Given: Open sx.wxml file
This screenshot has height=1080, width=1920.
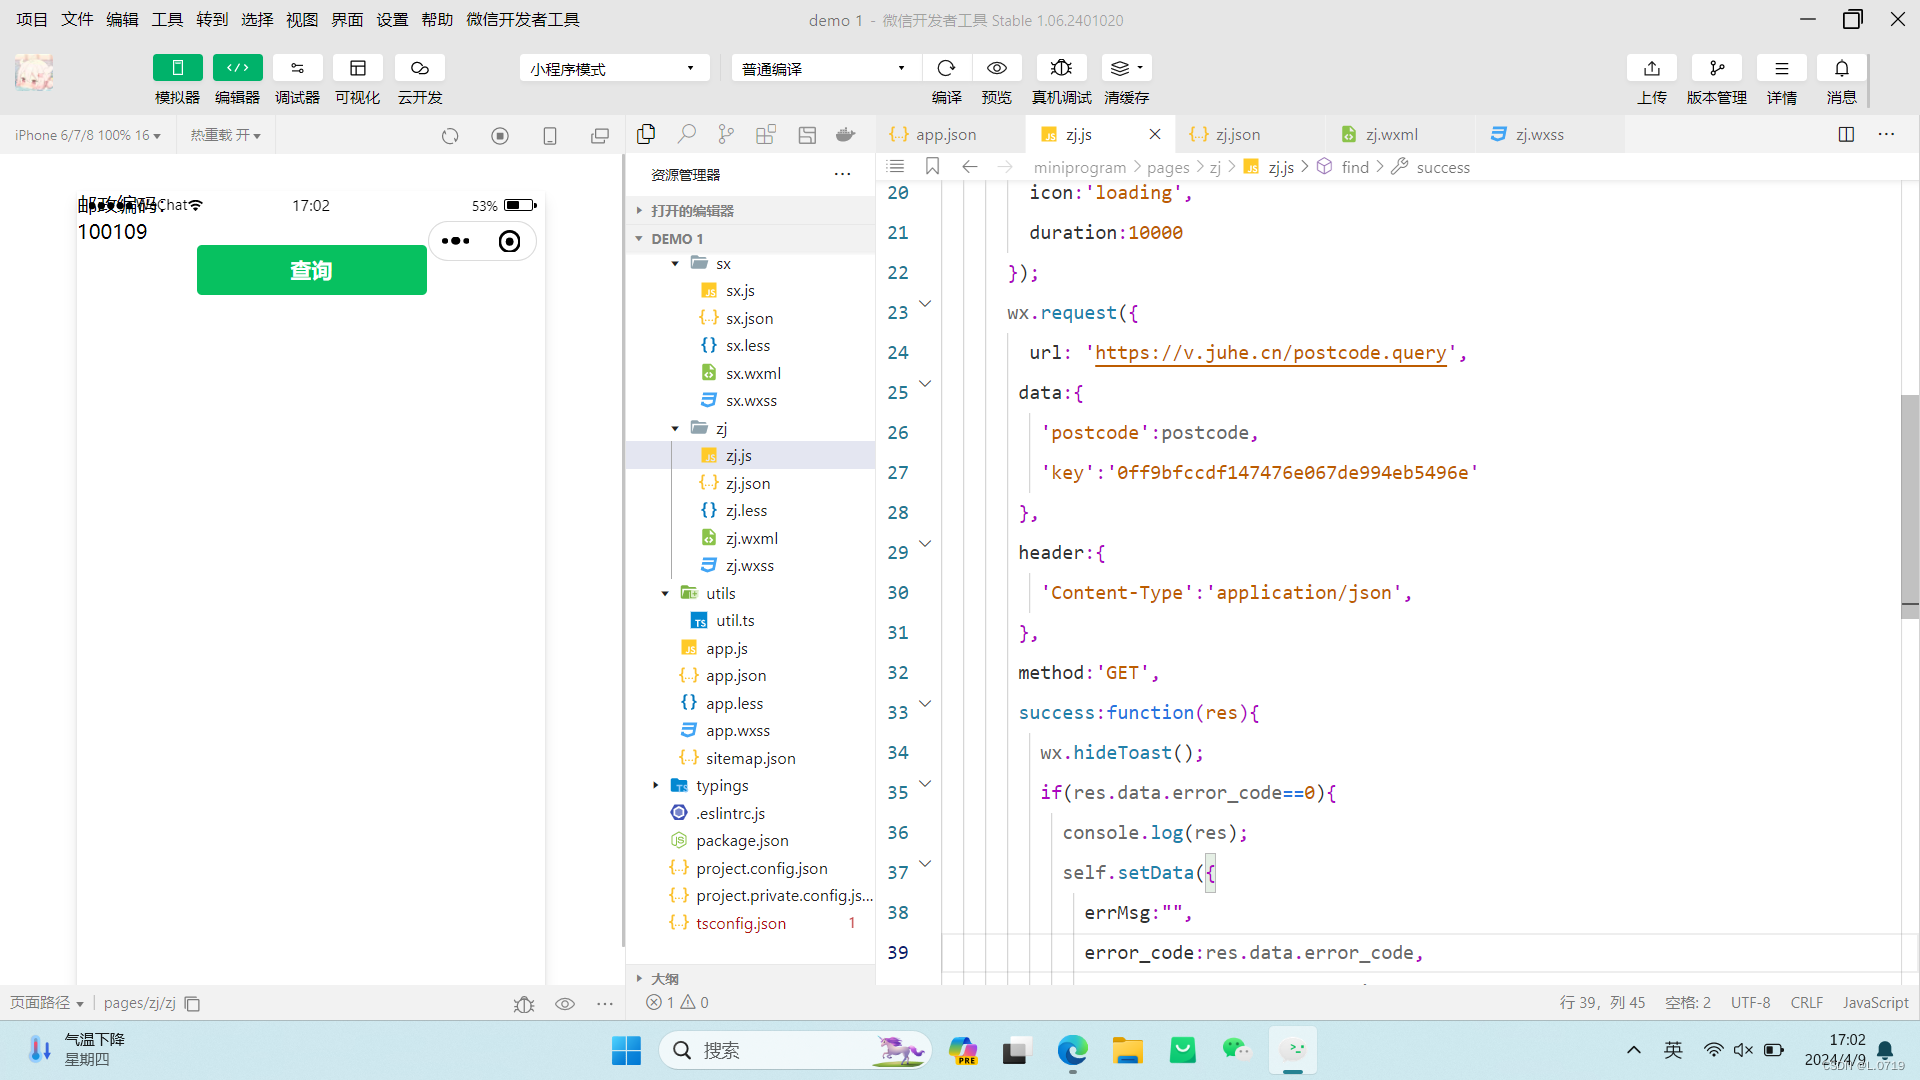Looking at the screenshot, I should click(753, 374).
